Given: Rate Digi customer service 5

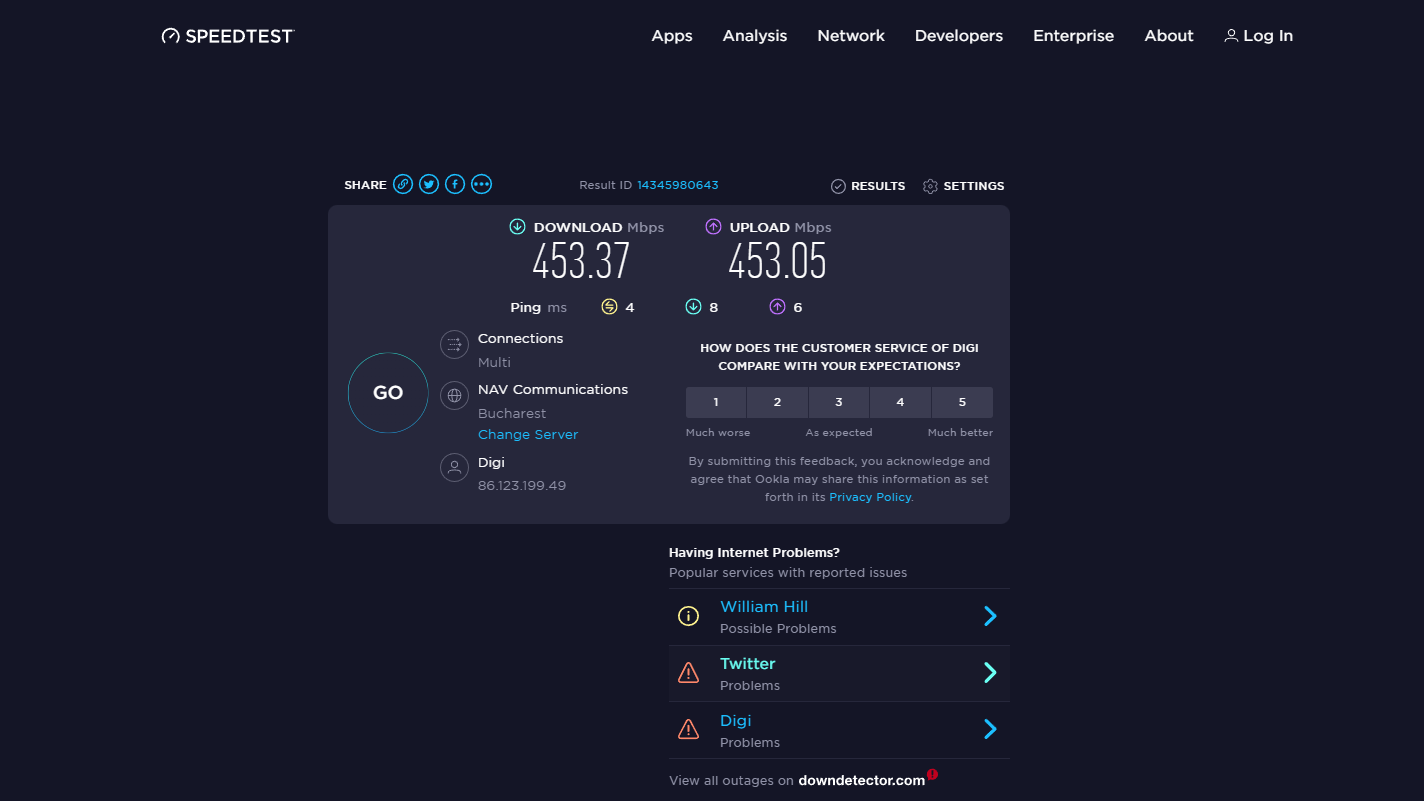Looking at the screenshot, I should 962,402.
